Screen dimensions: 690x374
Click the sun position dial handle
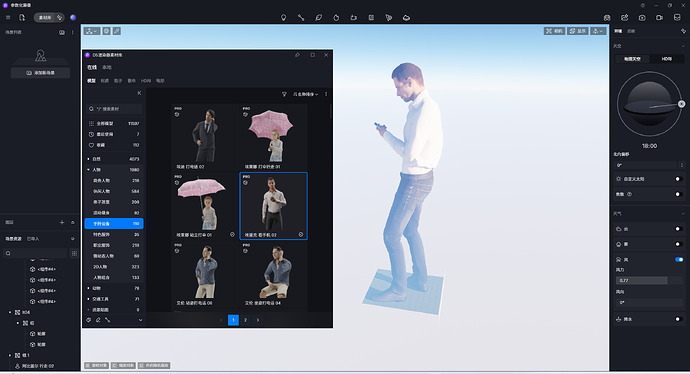pyautogui.click(x=681, y=104)
